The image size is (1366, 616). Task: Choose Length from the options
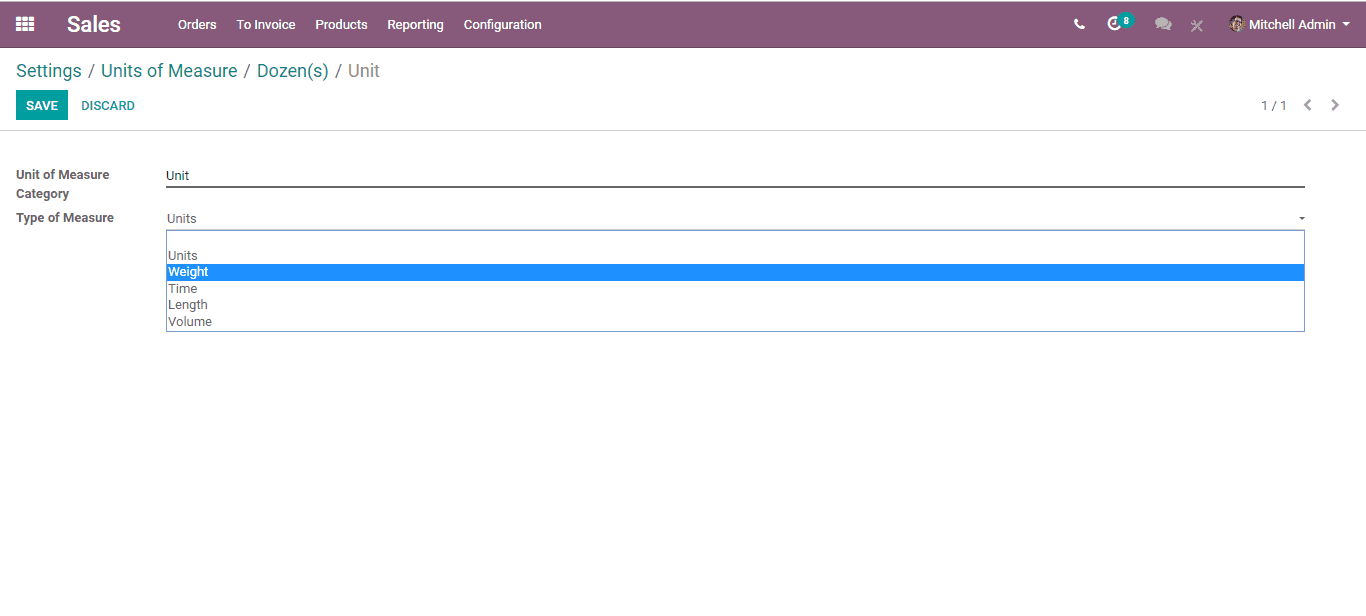735,305
